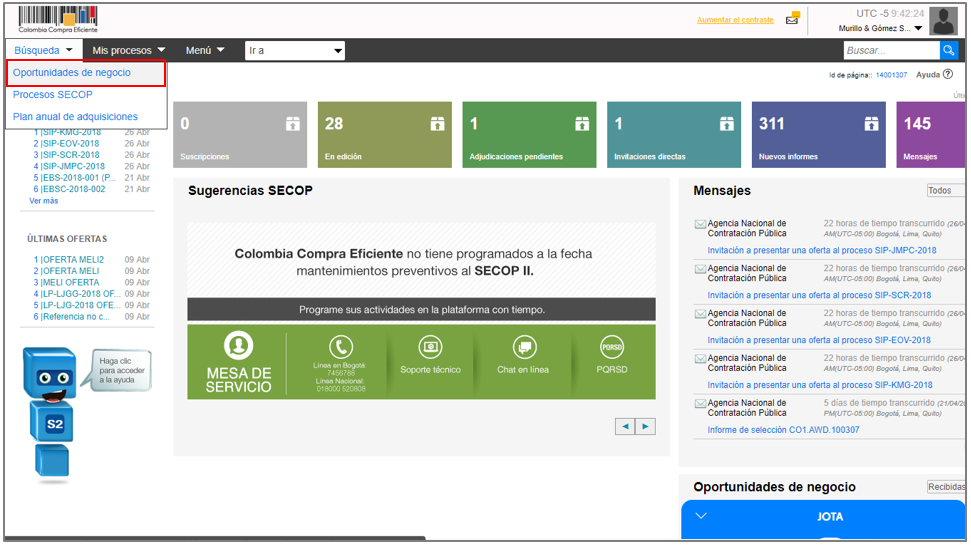Click envelope icon beside SIP-EOV-2018 message
The height and width of the screenshot is (547, 971).
coord(700,314)
